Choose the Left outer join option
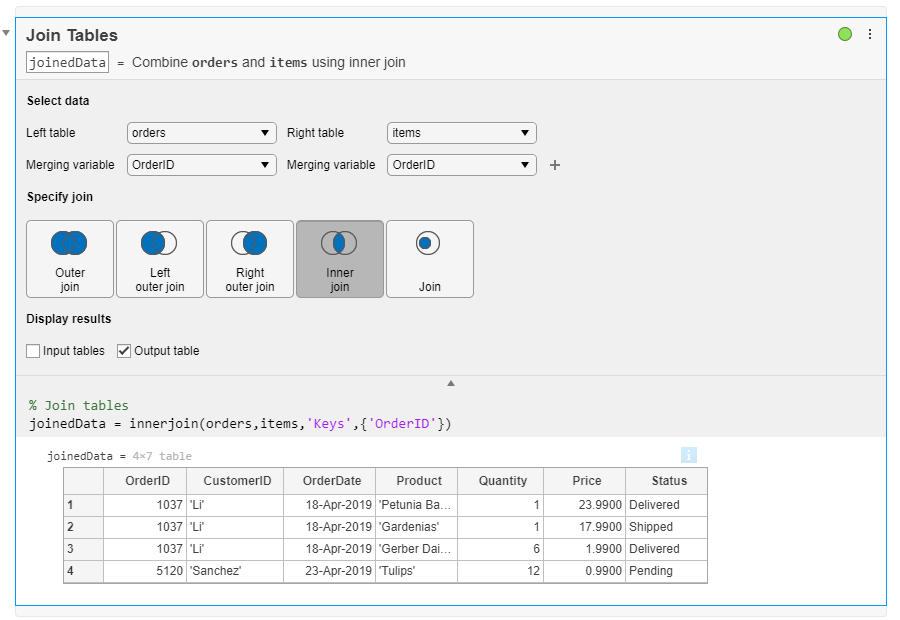900x620 pixels. (x=160, y=259)
